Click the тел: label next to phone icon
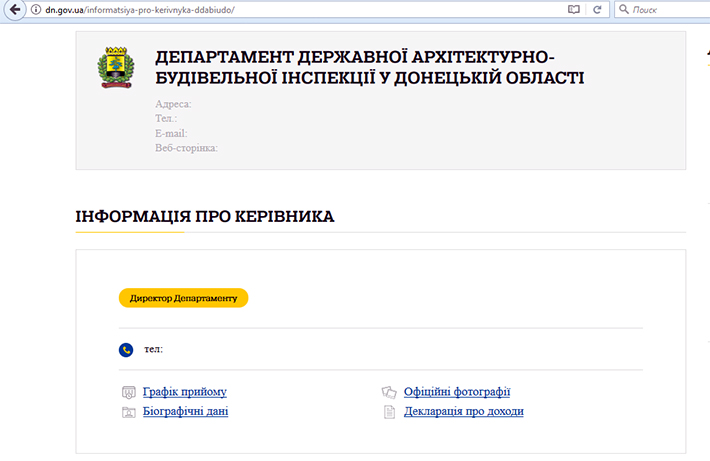This screenshot has height=461, width=710. pos(154,349)
